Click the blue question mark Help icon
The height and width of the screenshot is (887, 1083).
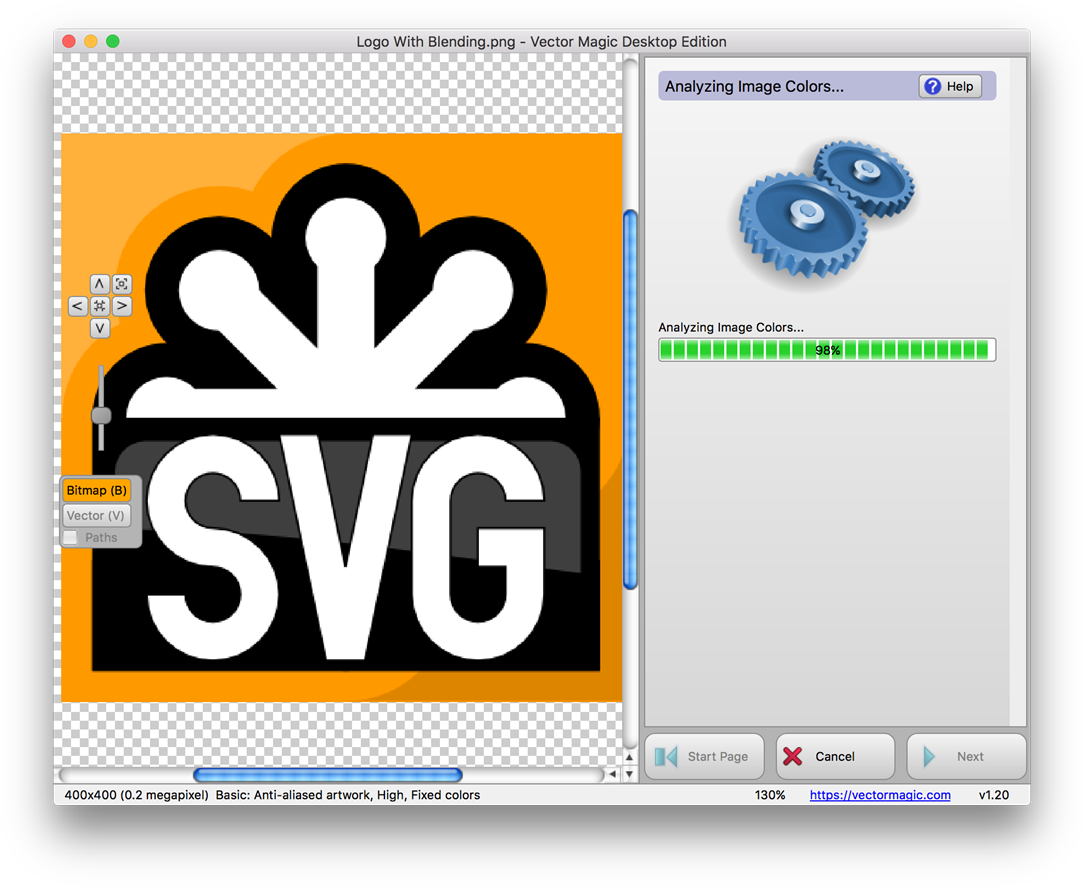click(932, 86)
